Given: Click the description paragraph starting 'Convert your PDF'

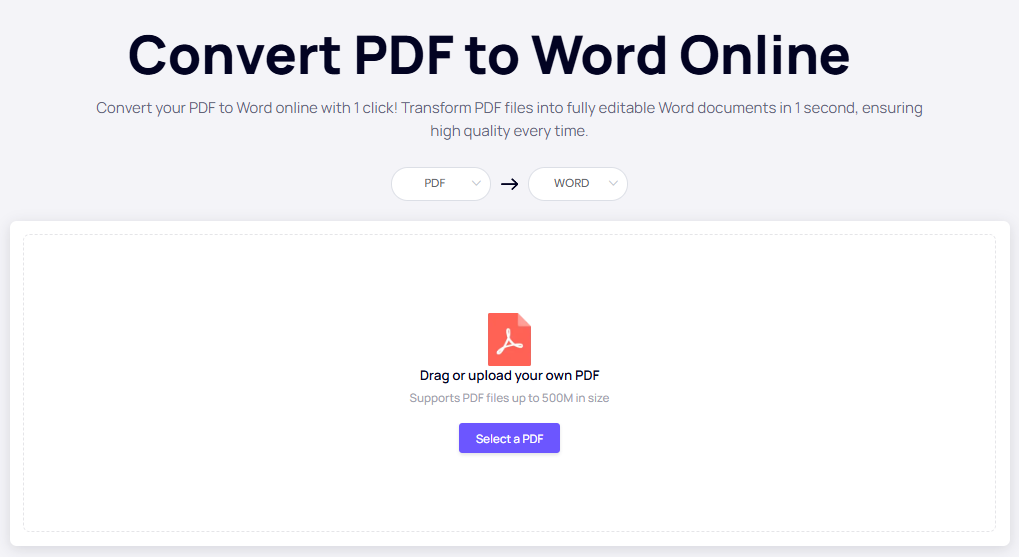Looking at the screenshot, I should coord(510,120).
